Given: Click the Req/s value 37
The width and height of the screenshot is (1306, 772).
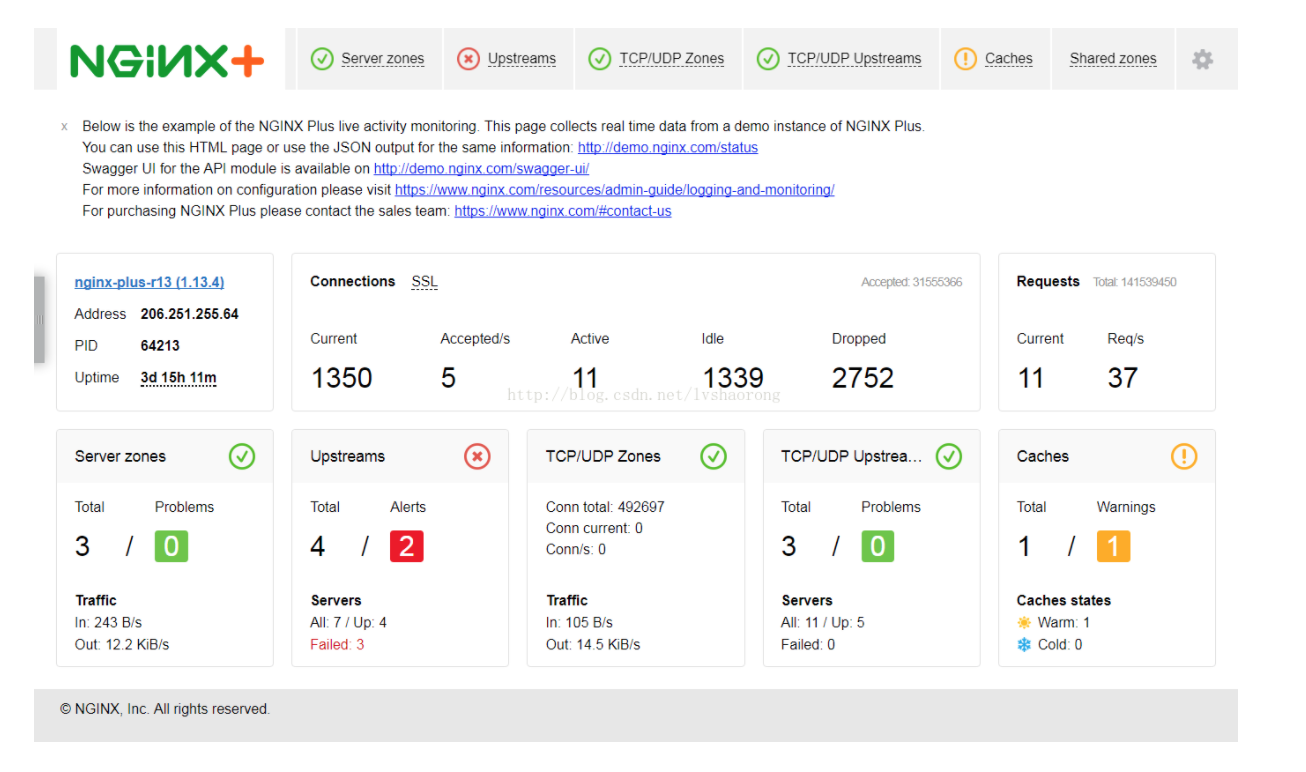Looking at the screenshot, I should 1122,378.
